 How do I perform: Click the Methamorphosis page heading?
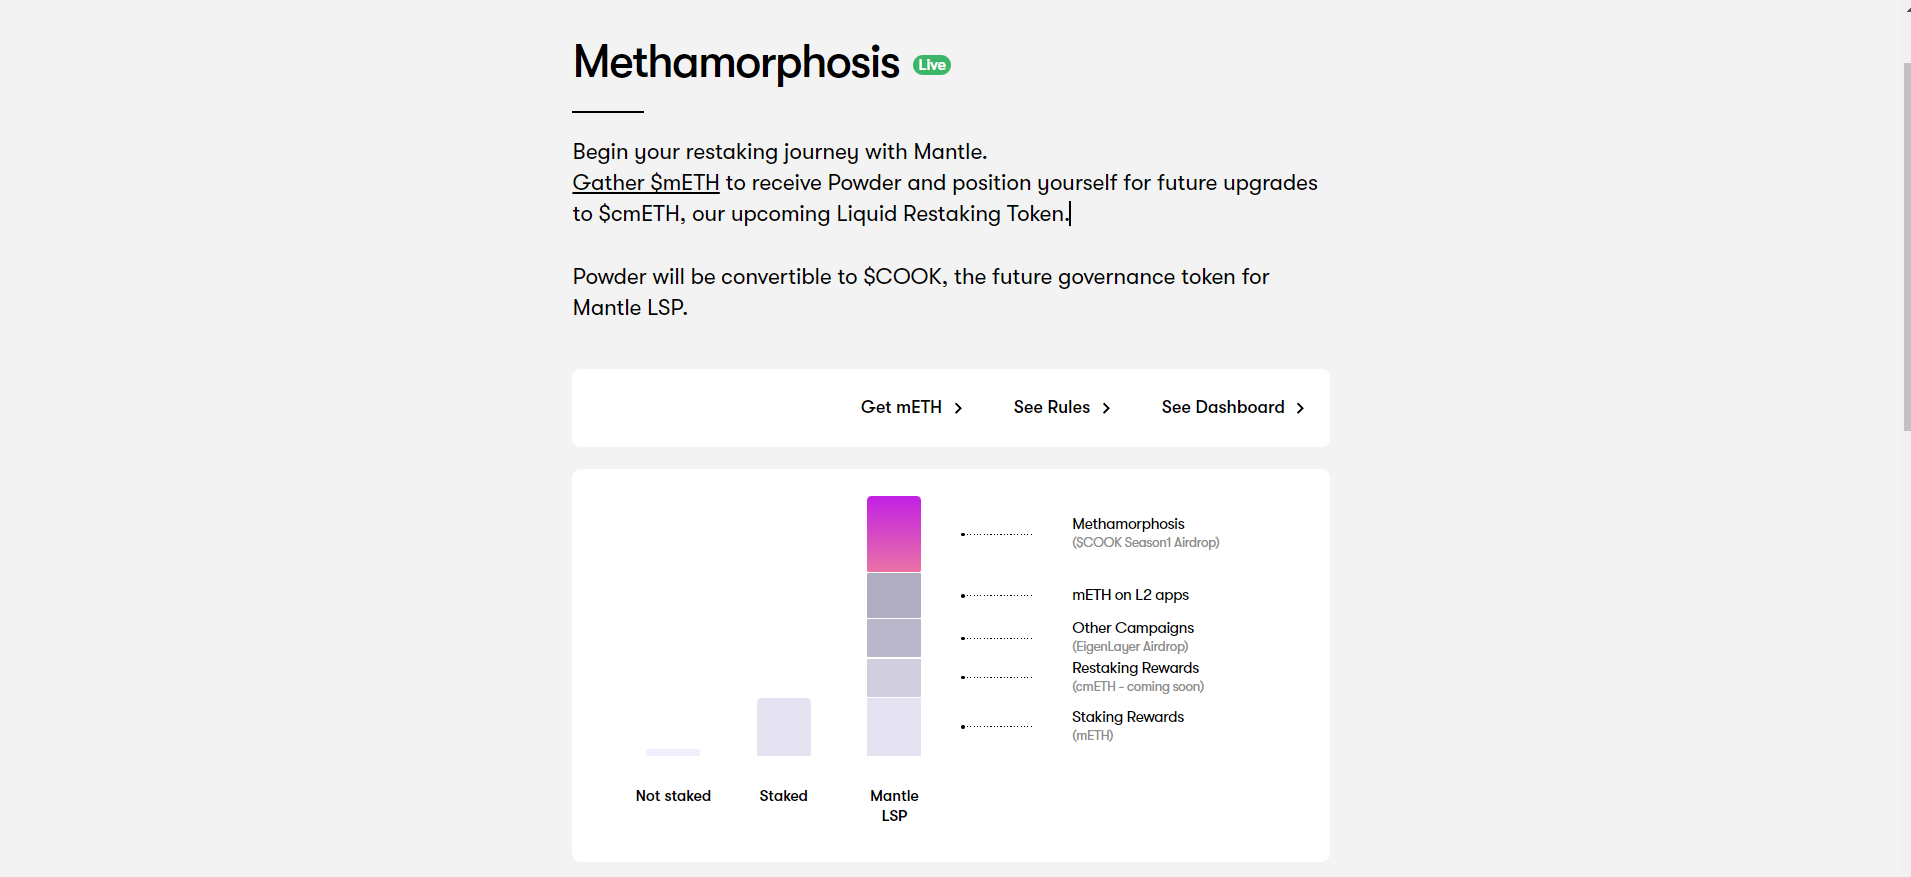click(736, 63)
